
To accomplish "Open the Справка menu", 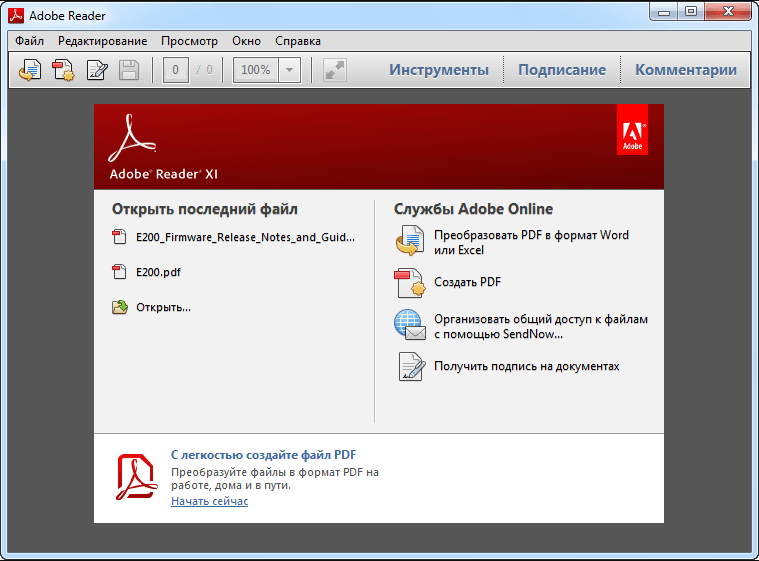I will click(x=298, y=41).
